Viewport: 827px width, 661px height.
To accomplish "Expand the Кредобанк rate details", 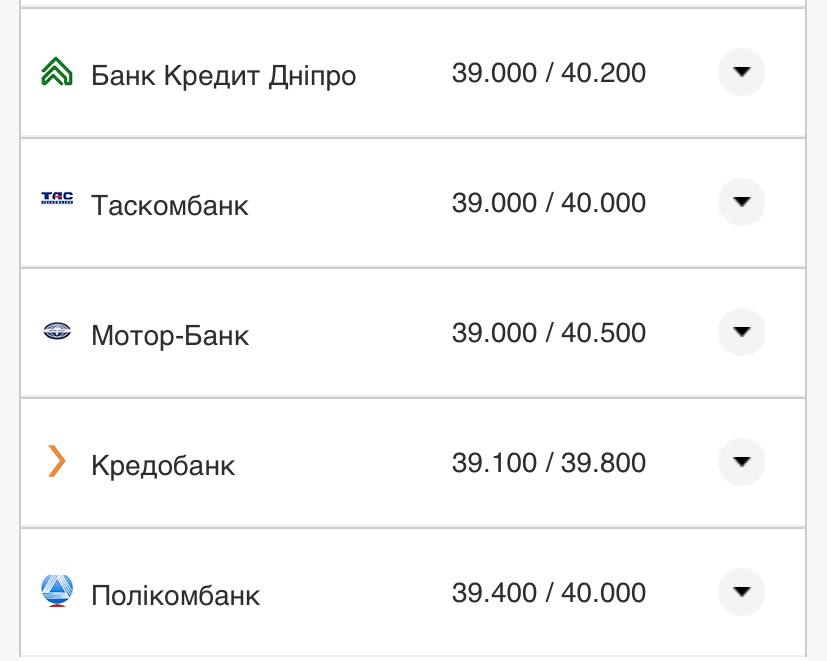I will (741, 462).
